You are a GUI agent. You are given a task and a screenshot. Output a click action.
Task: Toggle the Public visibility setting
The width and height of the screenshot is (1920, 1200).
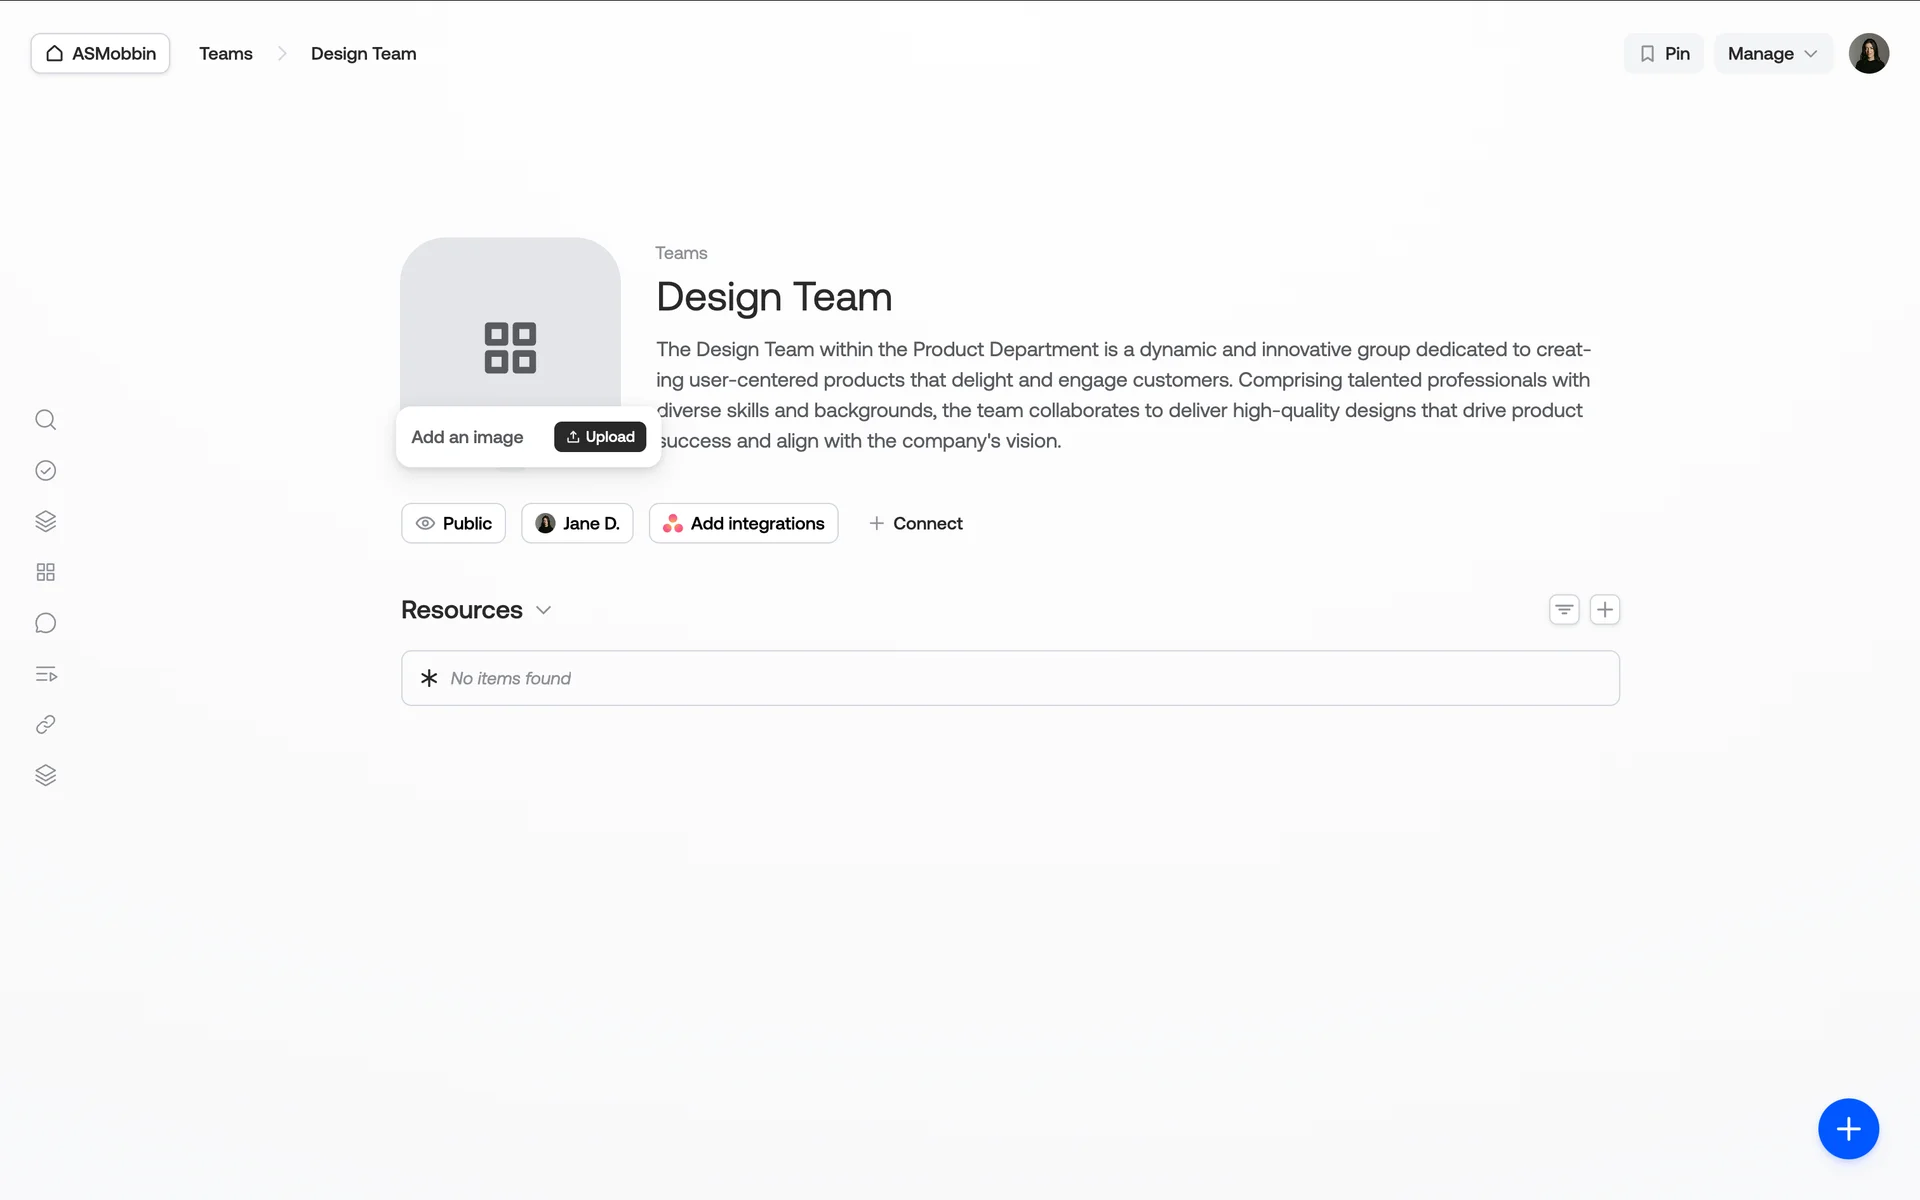453,523
